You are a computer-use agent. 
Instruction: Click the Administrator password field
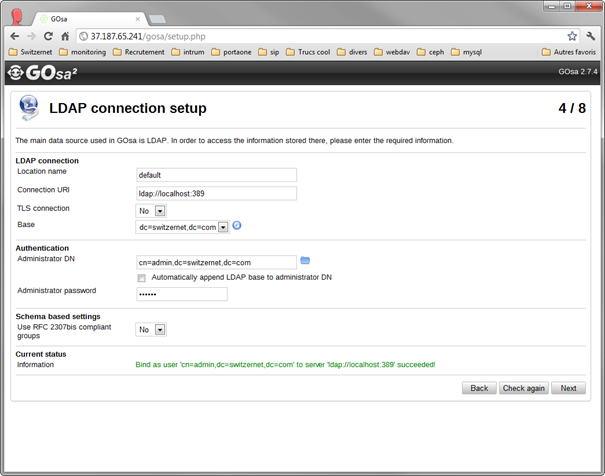coord(182,294)
